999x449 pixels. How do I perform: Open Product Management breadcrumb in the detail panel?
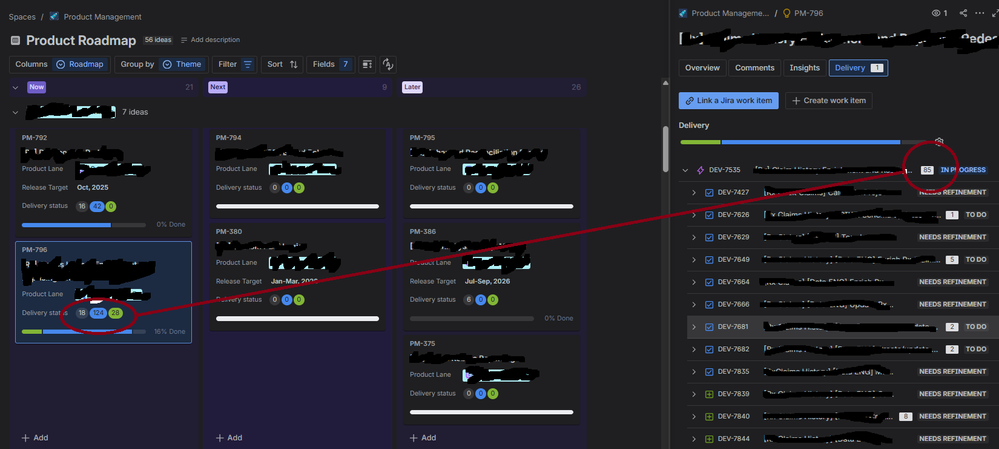(x=730, y=13)
